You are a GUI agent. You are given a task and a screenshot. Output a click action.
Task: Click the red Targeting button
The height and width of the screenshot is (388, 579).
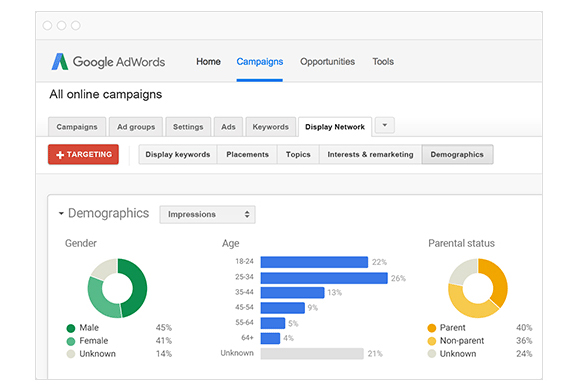tap(83, 154)
